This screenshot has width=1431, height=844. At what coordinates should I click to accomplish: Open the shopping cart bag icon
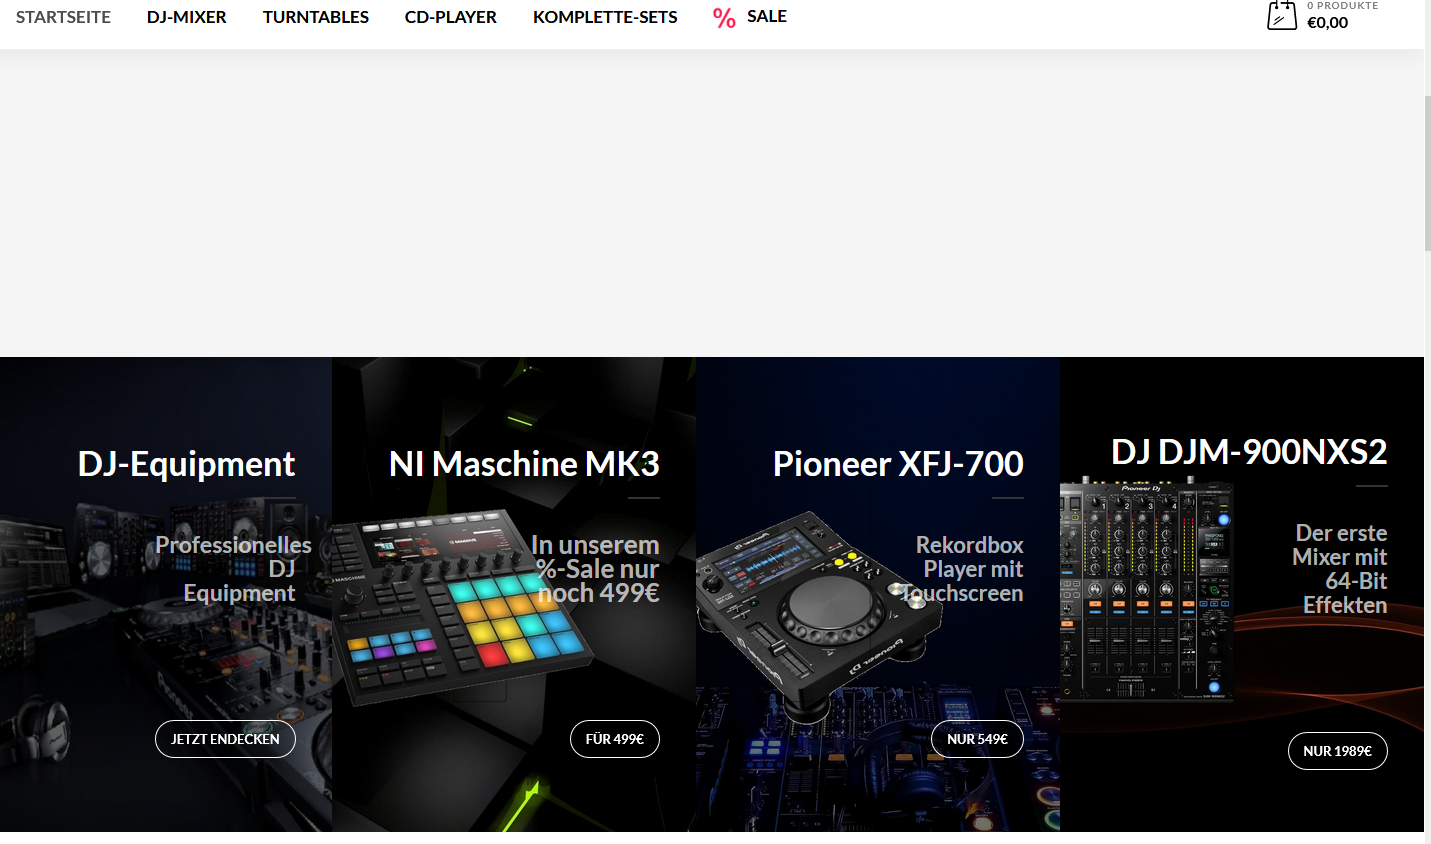click(x=1281, y=15)
